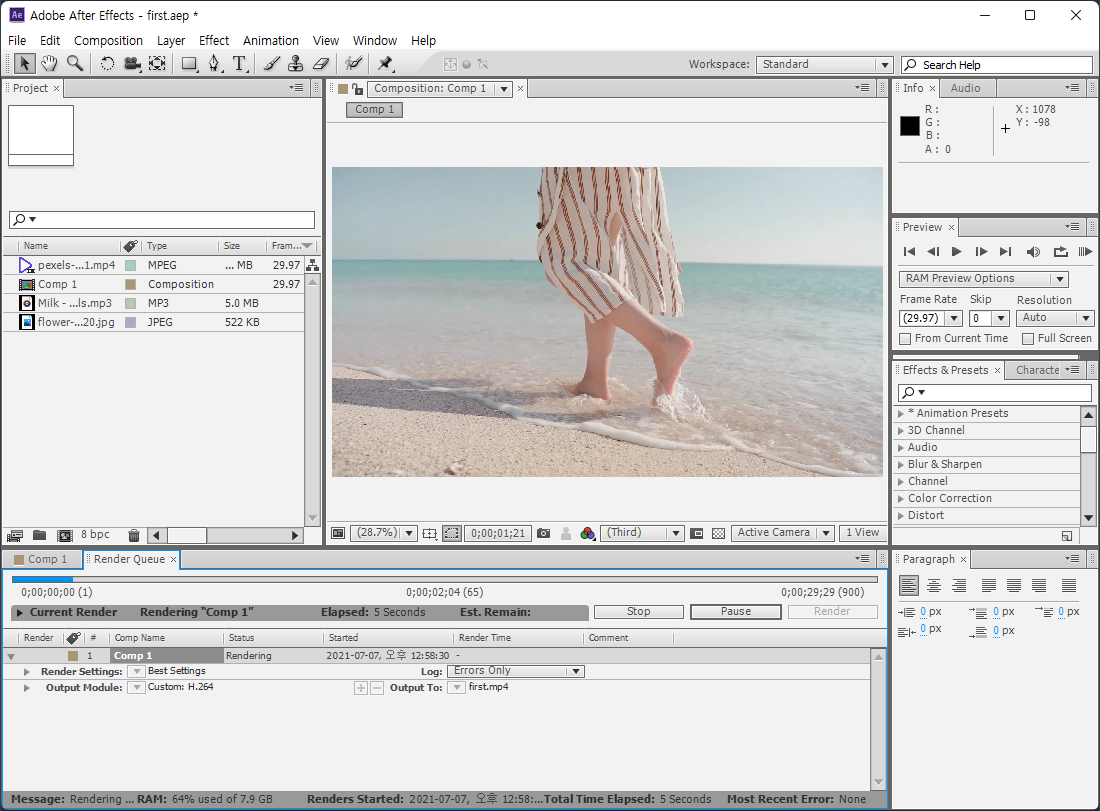Screen dimensions: 1100x811
Task: Select the Hand tool
Action: (49, 64)
